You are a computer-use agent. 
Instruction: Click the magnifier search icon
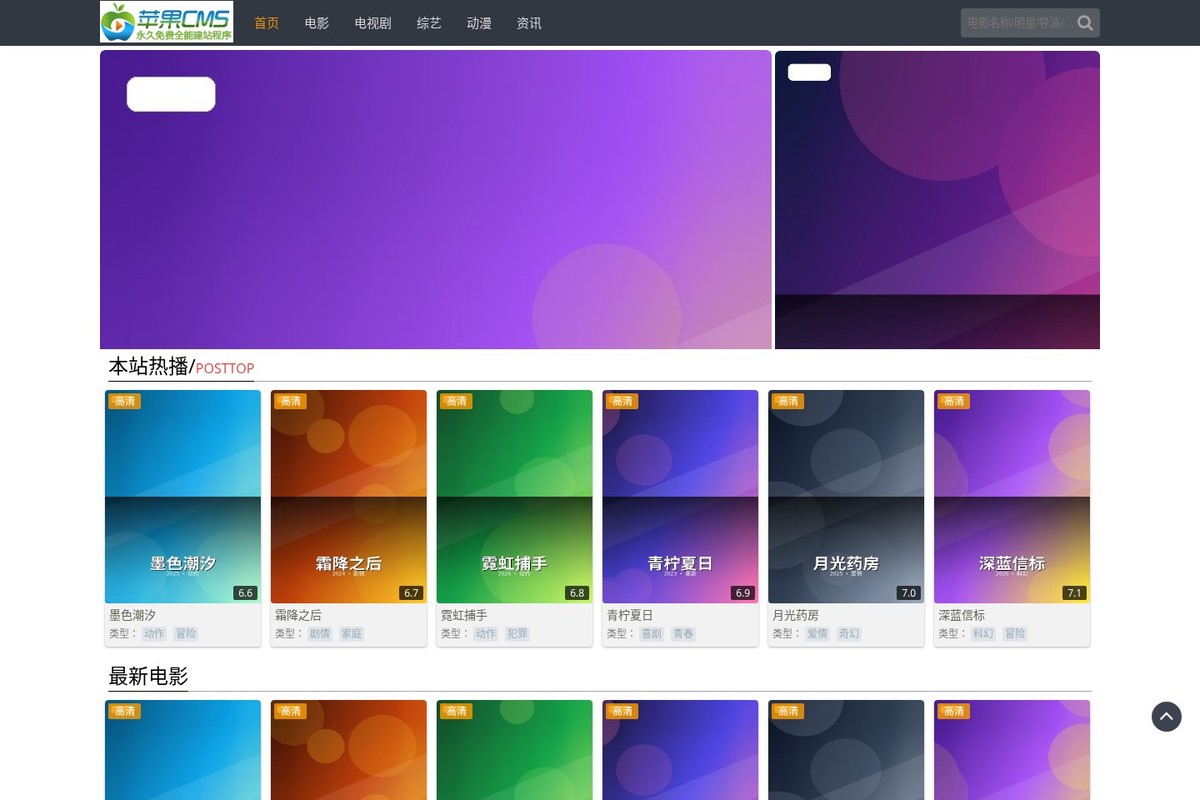pyautogui.click(x=1085, y=23)
